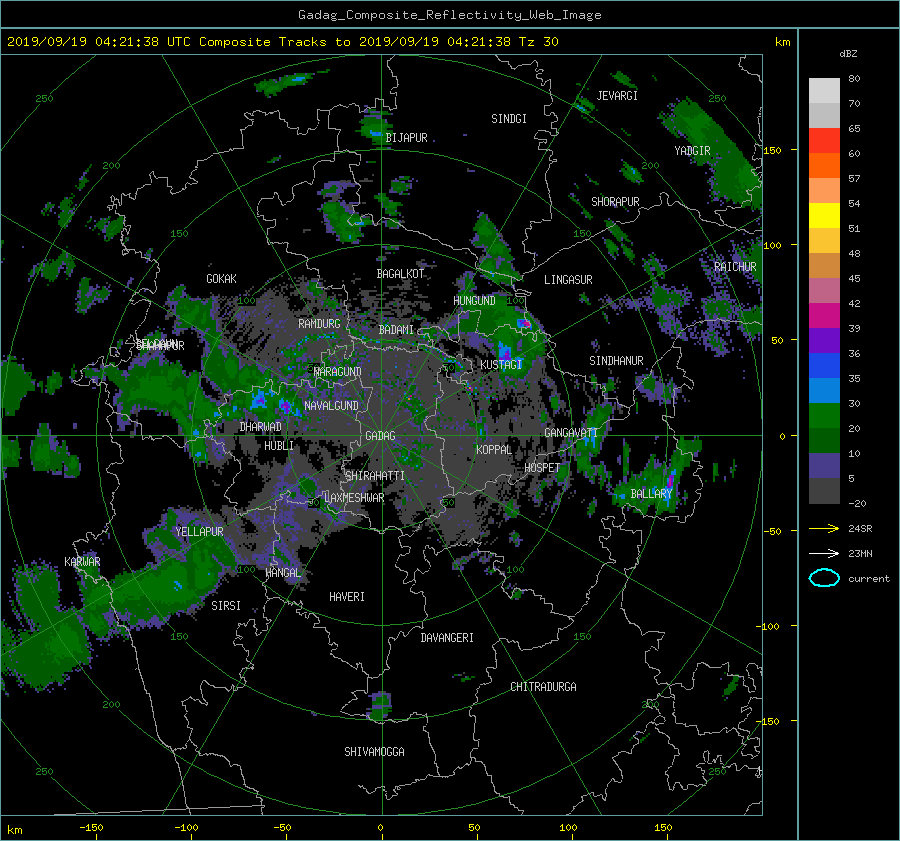Click the GADAG radar center label

[x=380, y=436]
